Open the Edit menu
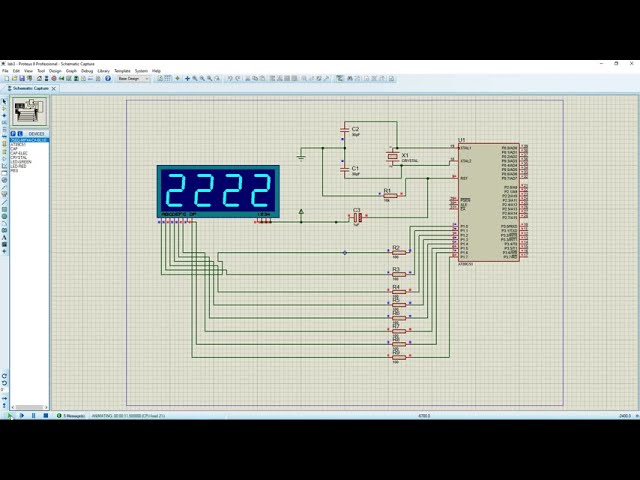The height and width of the screenshot is (480, 640). point(16,71)
